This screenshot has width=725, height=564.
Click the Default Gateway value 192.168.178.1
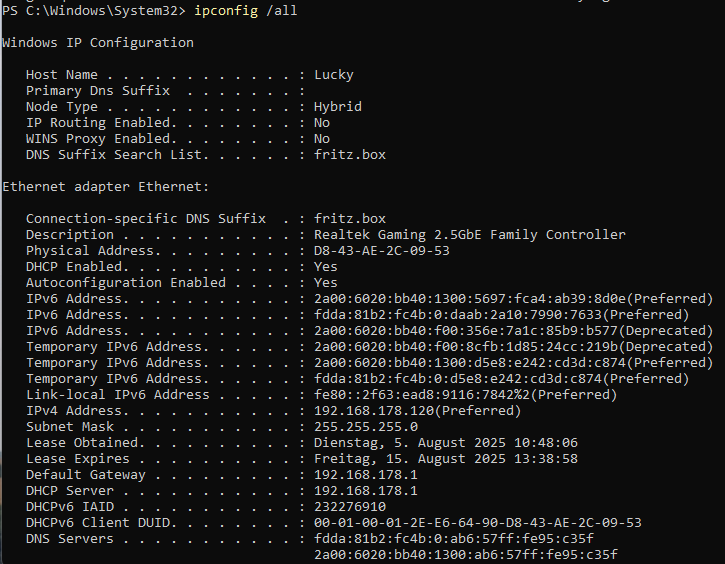365,475
